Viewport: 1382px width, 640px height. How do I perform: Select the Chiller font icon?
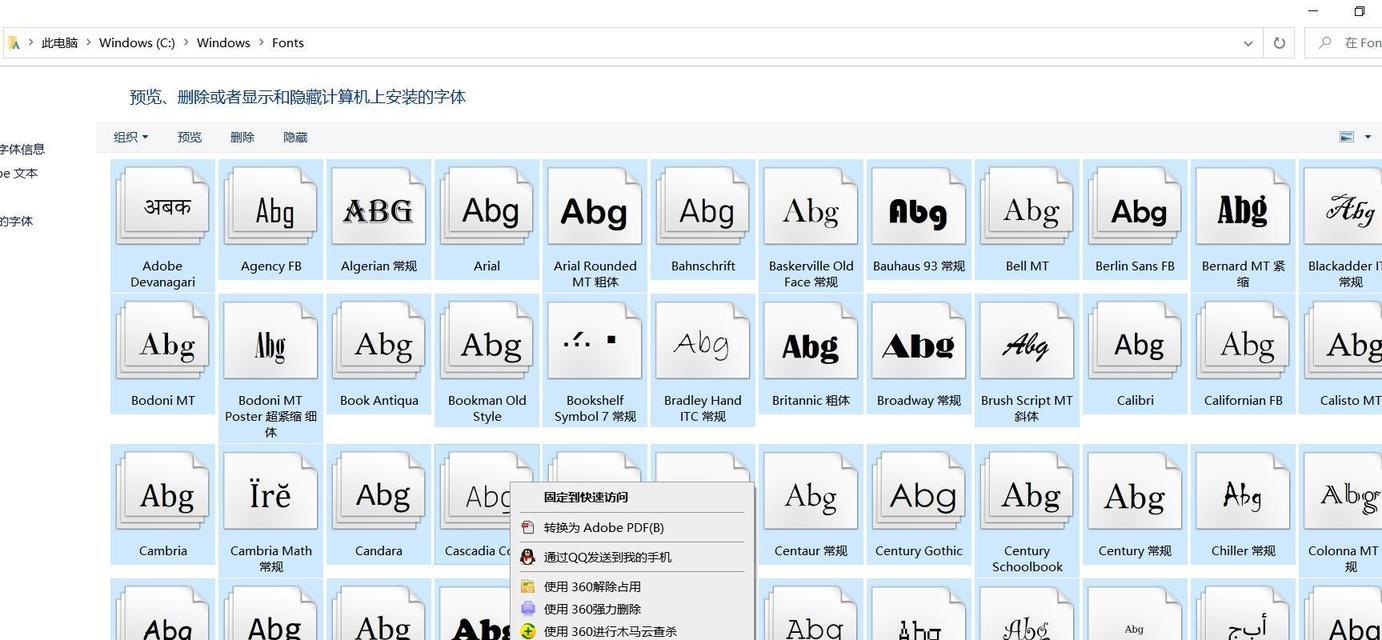(x=1243, y=491)
